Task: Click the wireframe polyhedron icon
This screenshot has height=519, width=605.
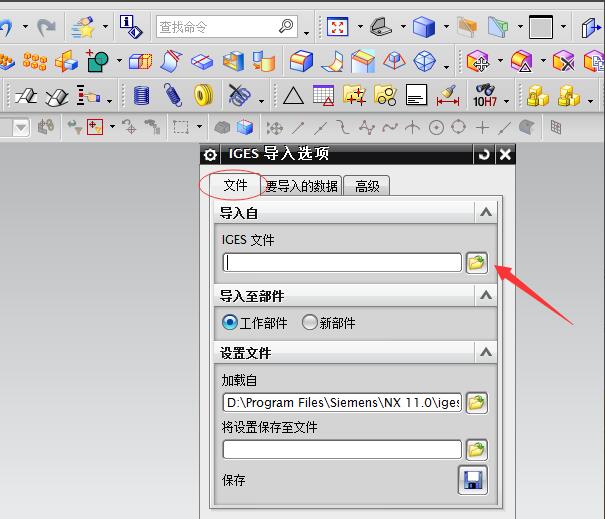Action: click(424, 61)
